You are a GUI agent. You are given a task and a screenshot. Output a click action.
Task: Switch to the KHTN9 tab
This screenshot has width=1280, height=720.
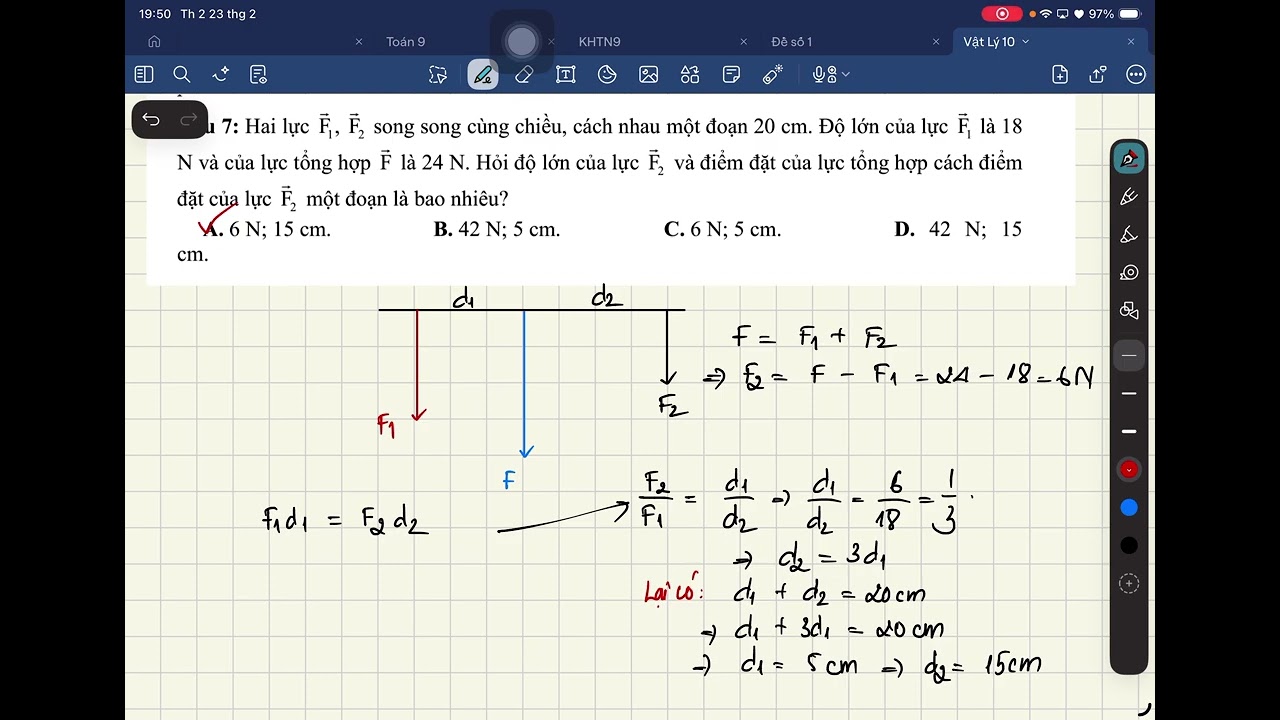click(600, 42)
